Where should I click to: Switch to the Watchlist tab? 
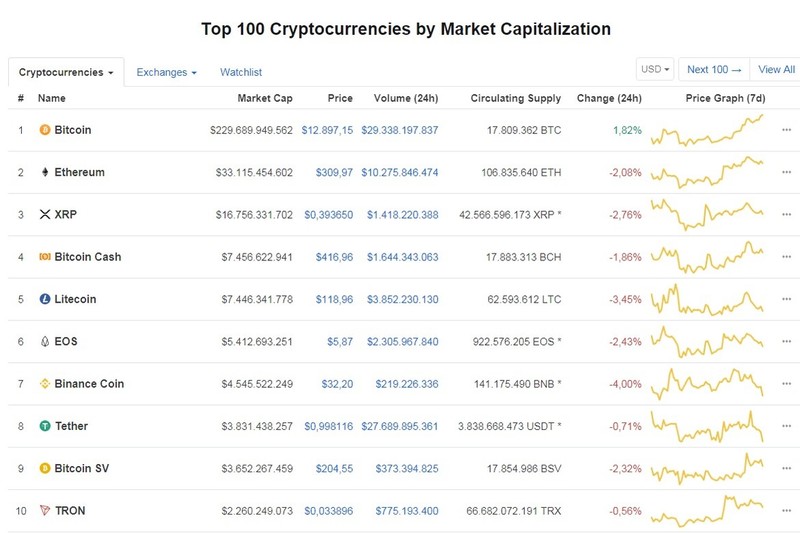pyautogui.click(x=241, y=72)
